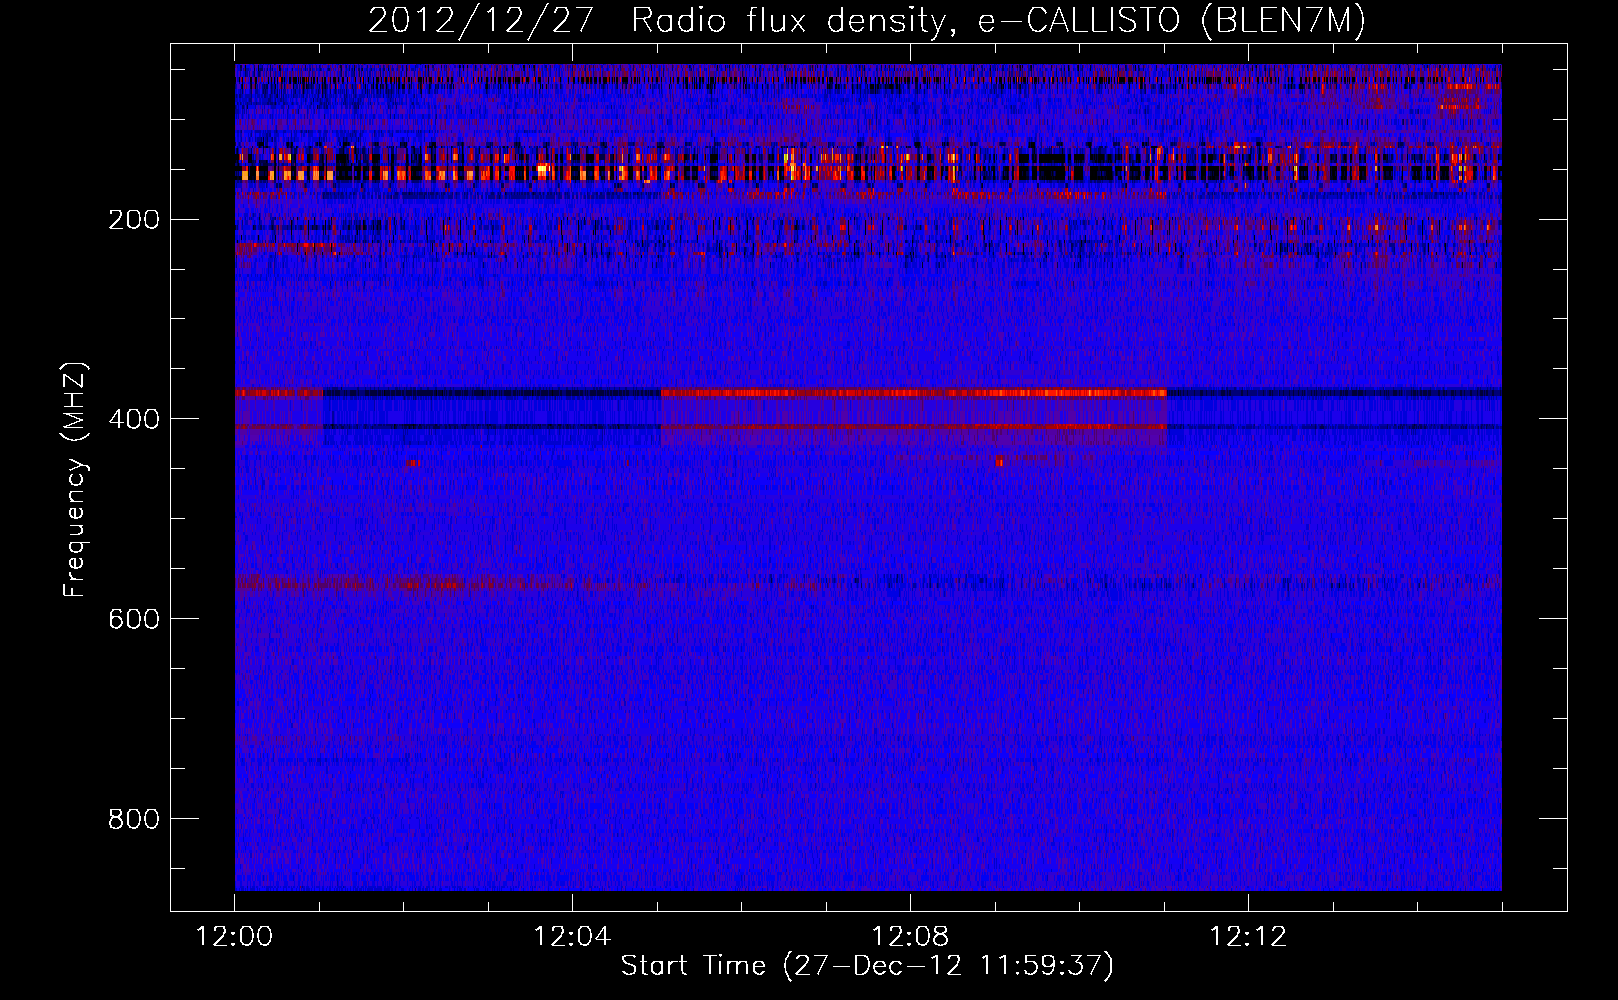Click the '400' frequency tick label
1618x1000 pixels.
tap(134, 419)
